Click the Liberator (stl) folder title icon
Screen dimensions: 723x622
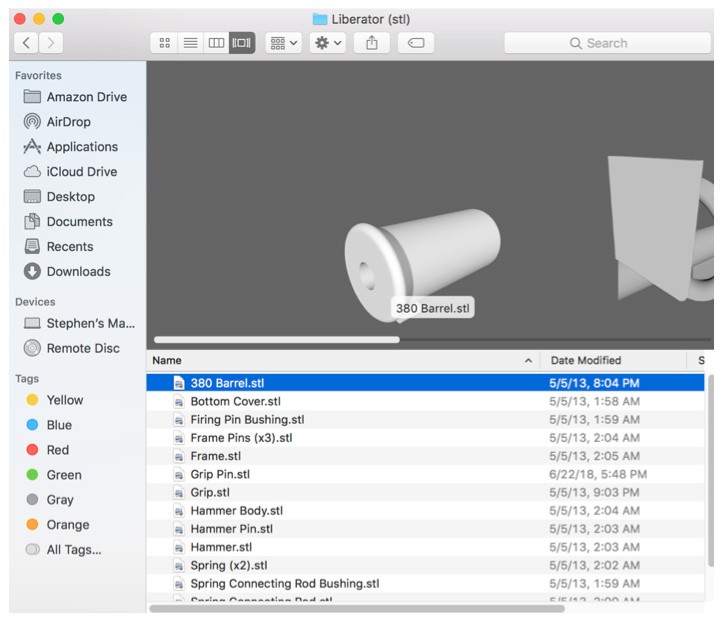(320, 19)
